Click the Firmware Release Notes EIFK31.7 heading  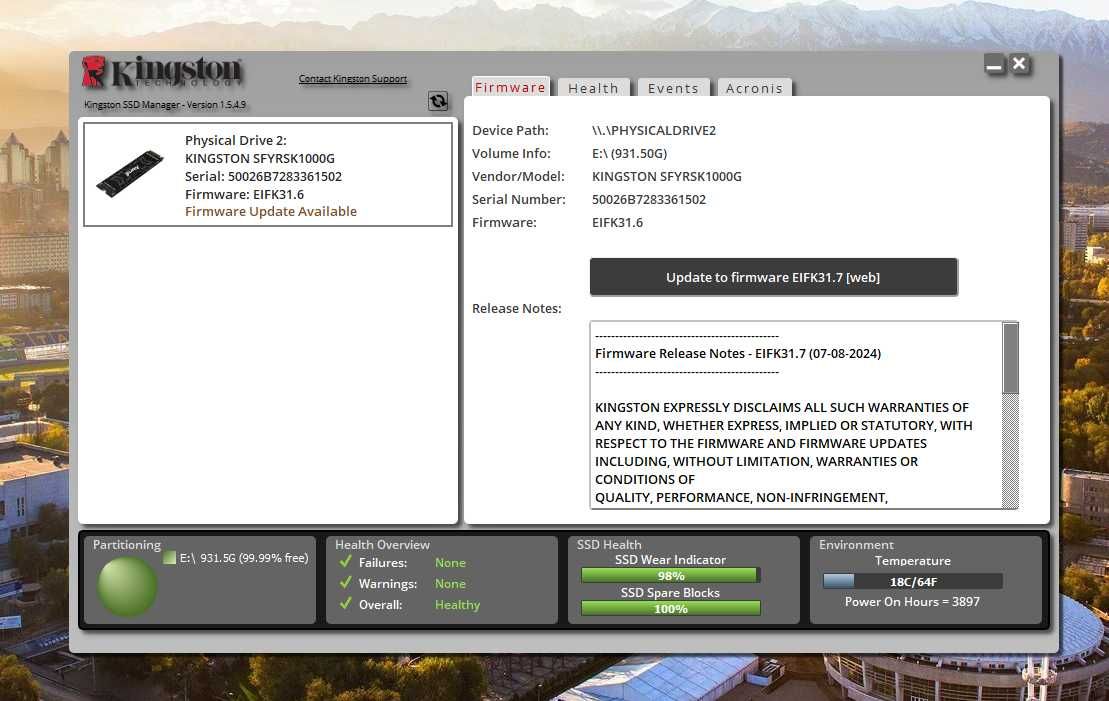(738, 353)
